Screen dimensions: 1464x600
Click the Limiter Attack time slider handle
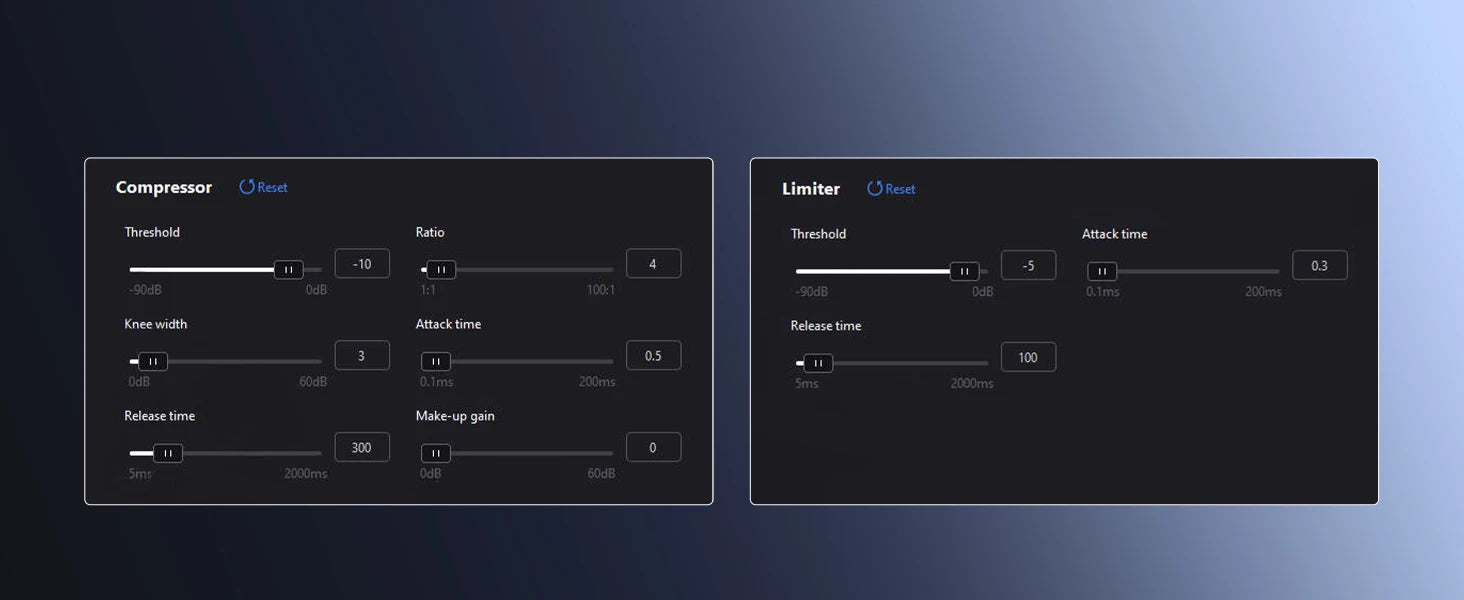point(1102,271)
